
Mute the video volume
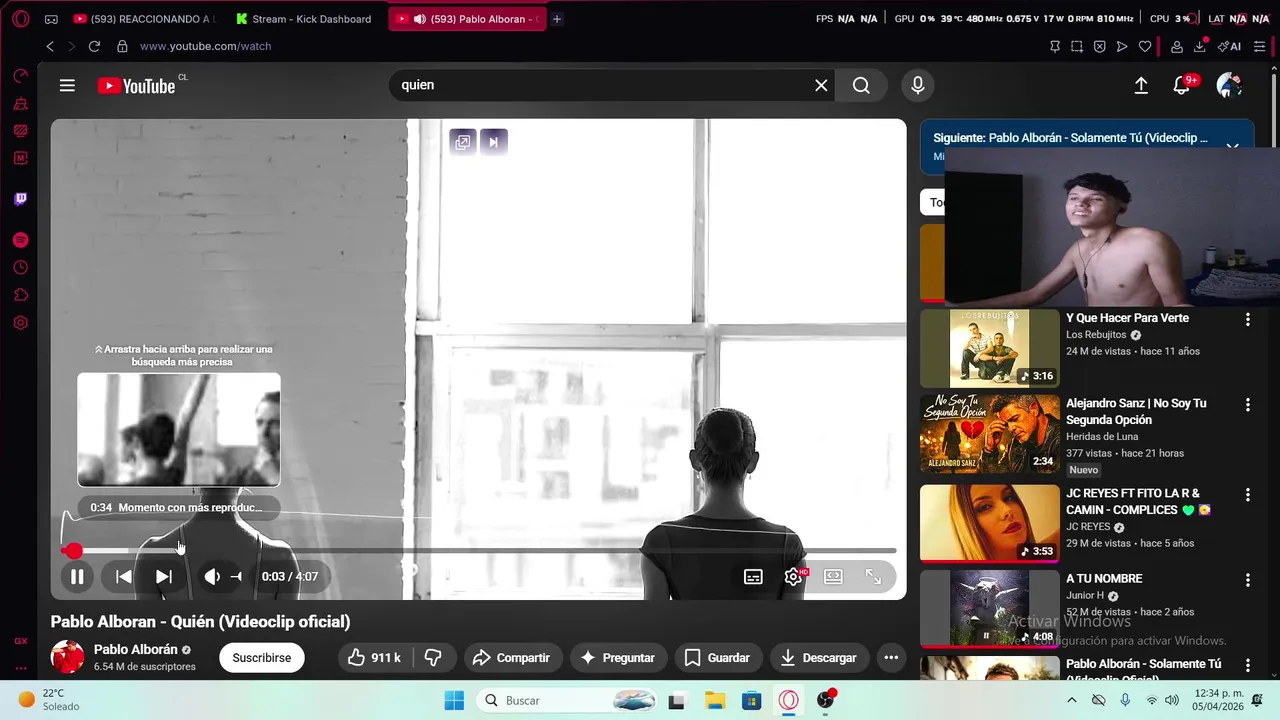(212, 576)
